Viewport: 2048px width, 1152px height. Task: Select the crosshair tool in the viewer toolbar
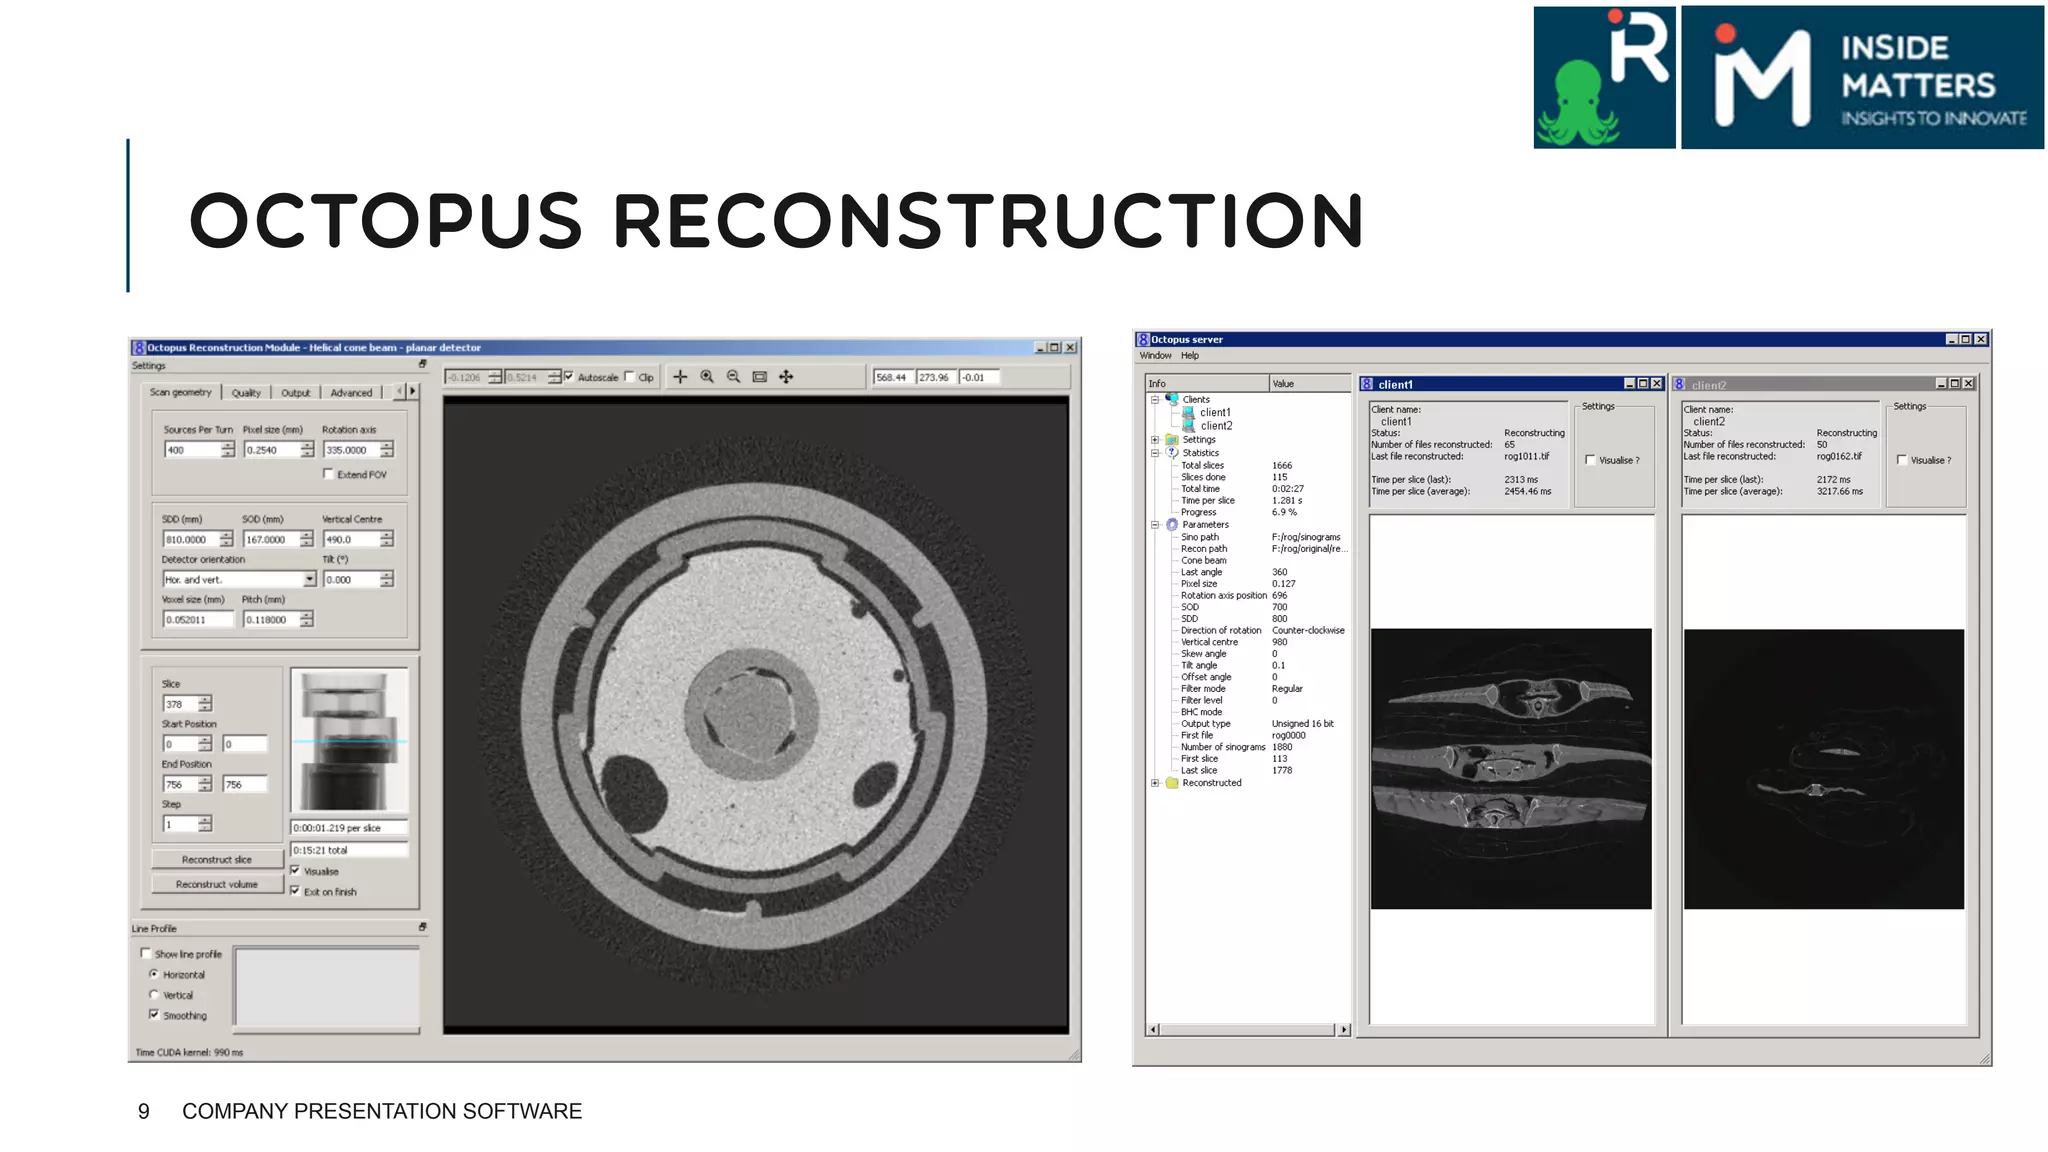[x=680, y=377]
